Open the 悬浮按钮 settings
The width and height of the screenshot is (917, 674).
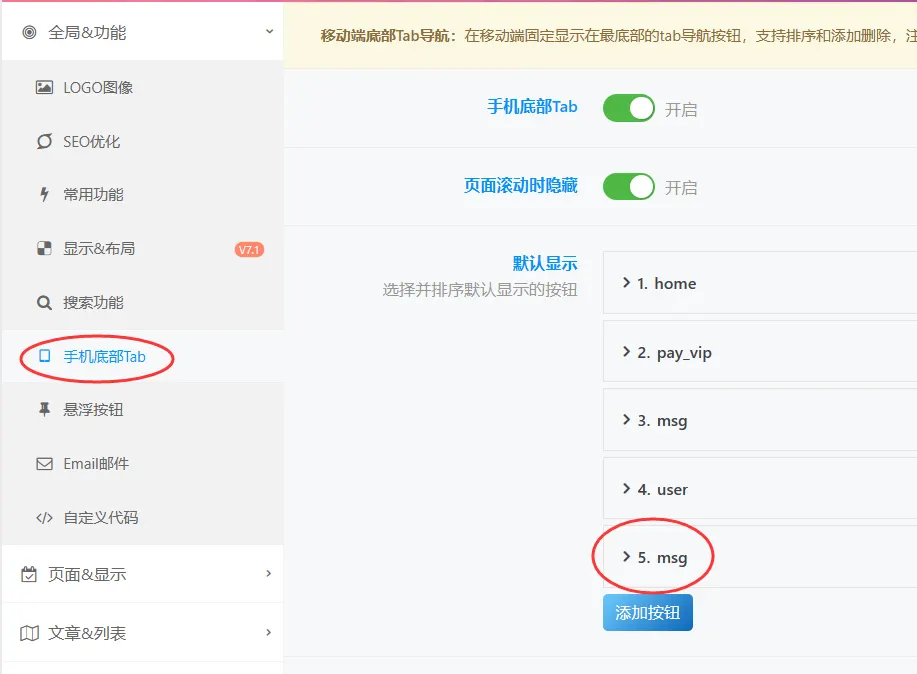tap(143, 410)
